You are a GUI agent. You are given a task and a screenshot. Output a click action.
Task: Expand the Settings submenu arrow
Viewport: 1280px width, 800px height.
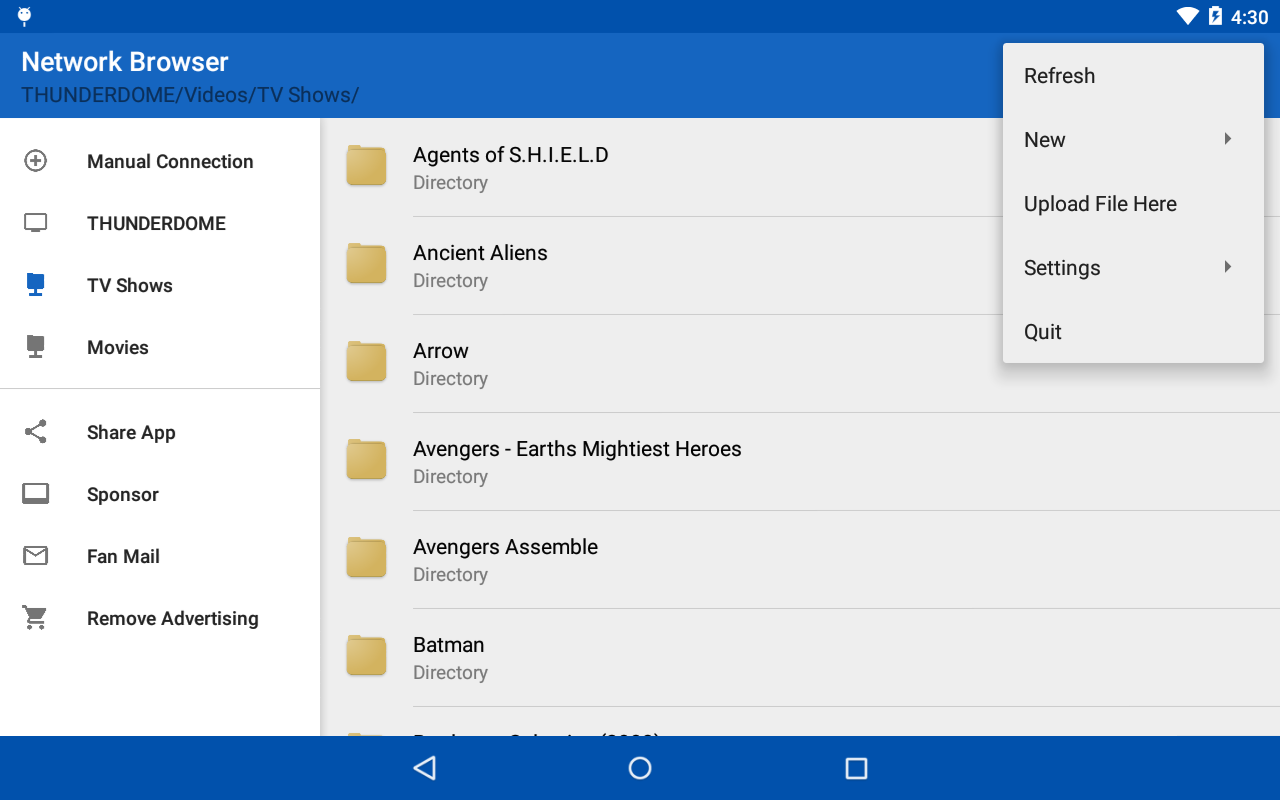click(1227, 267)
